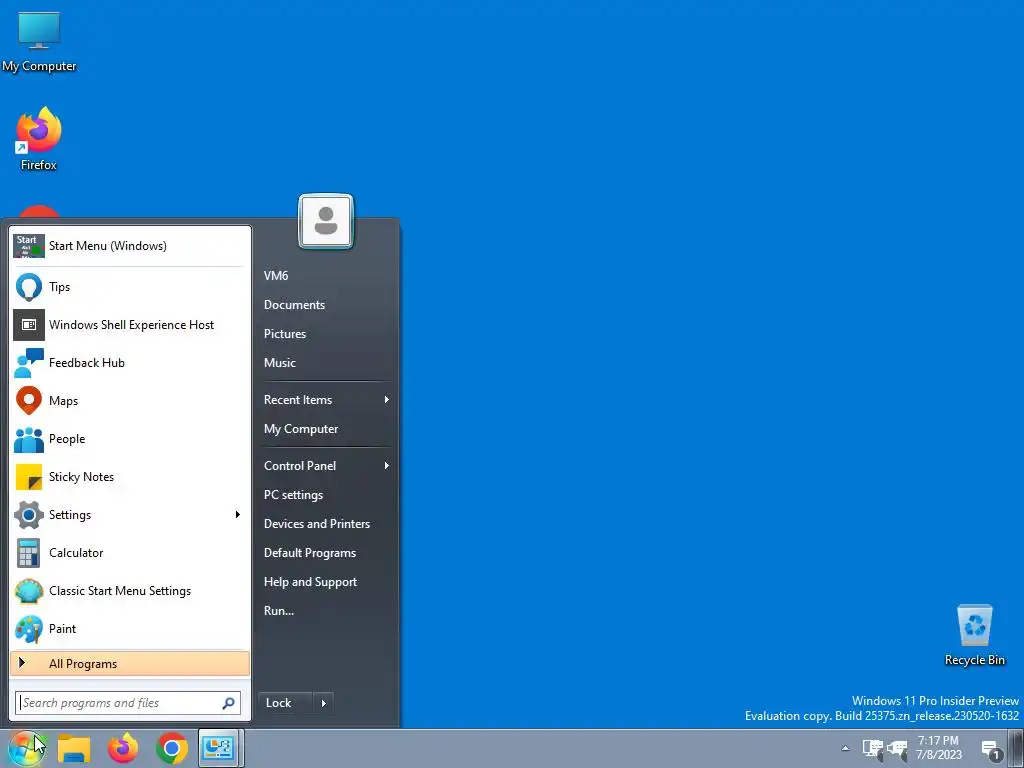
Task: Open the Maps pin icon
Action: point(29,400)
